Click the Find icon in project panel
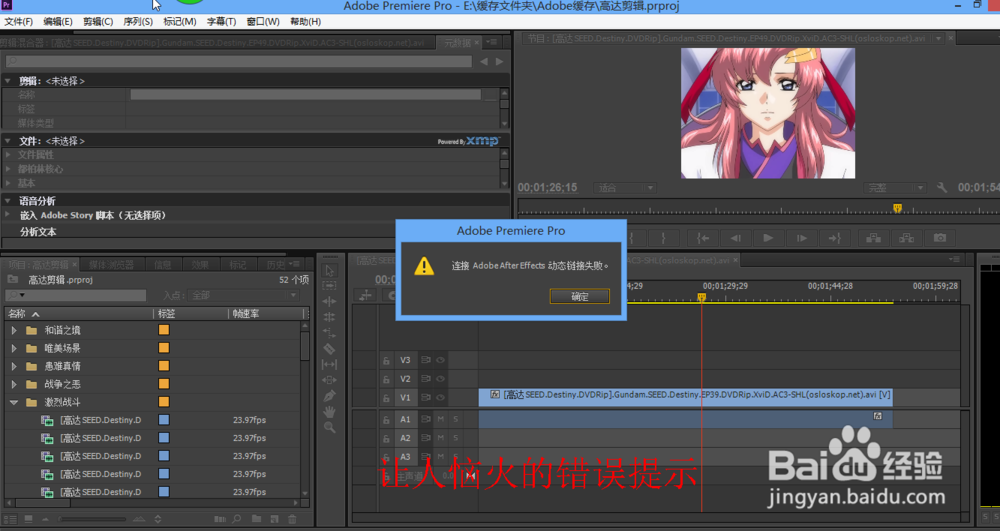This screenshot has height=531, width=1000. (237, 519)
